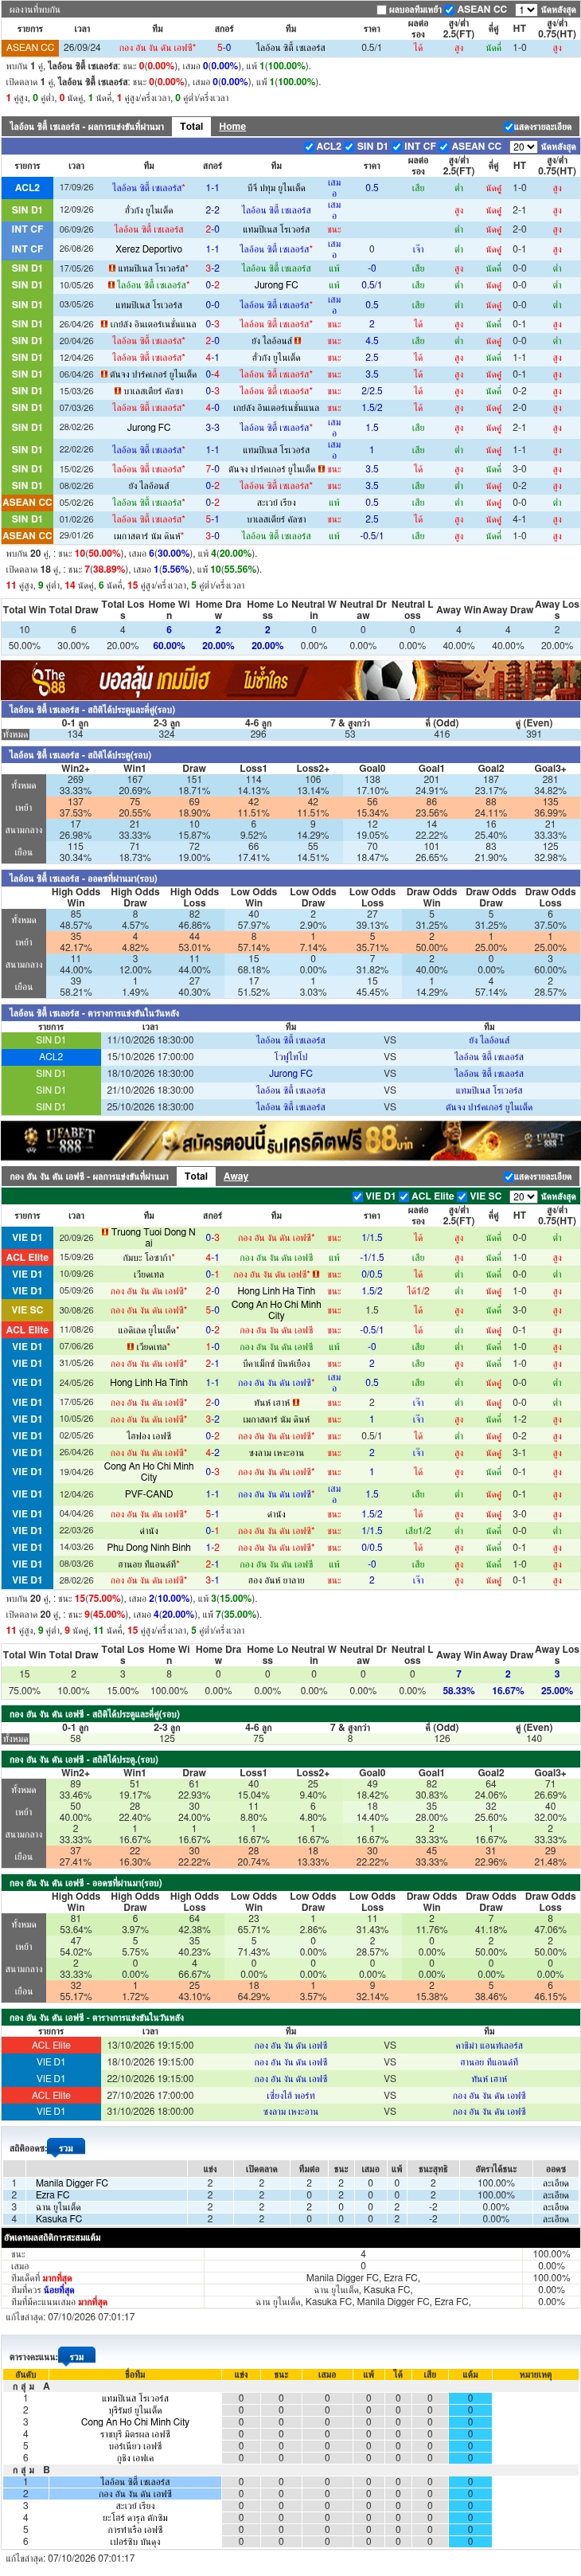The height and width of the screenshot is (2576, 581).
Task: Click Jurong FC in the 10/05/26 row
Action: pyautogui.click(x=276, y=286)
